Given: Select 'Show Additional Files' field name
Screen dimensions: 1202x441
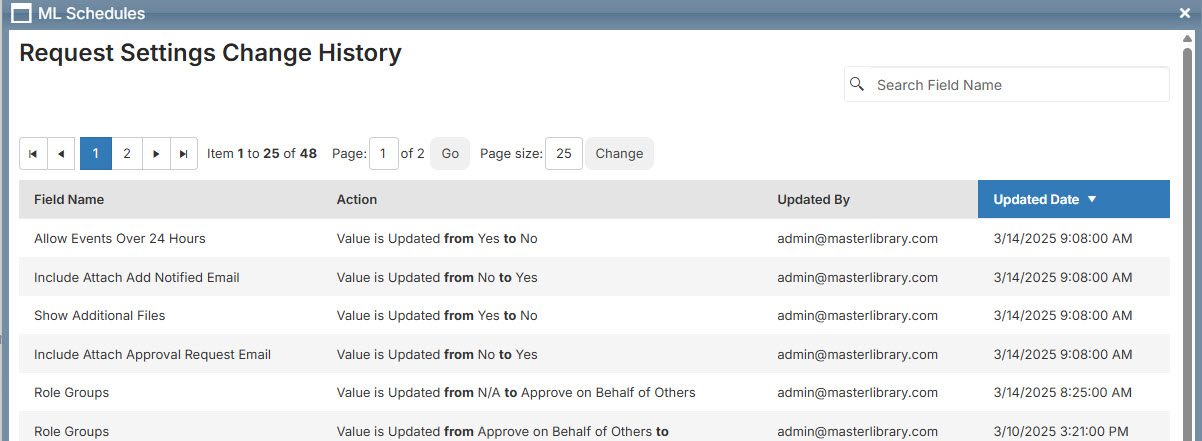Looking at the screenshot, I should point(100,315).
